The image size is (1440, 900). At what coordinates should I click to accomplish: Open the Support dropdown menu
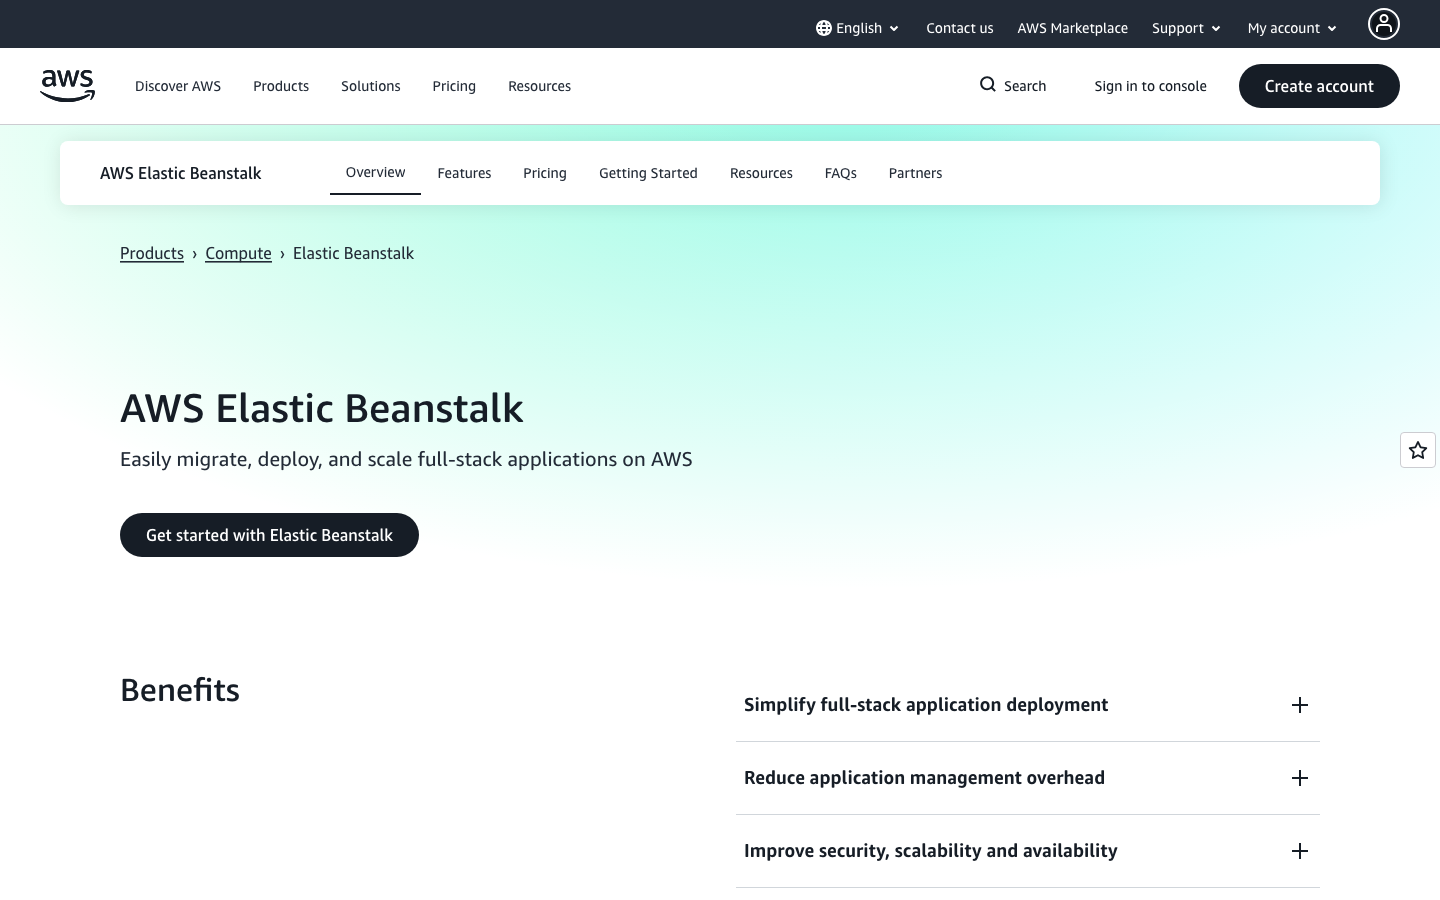click(x=1186, y=28)
